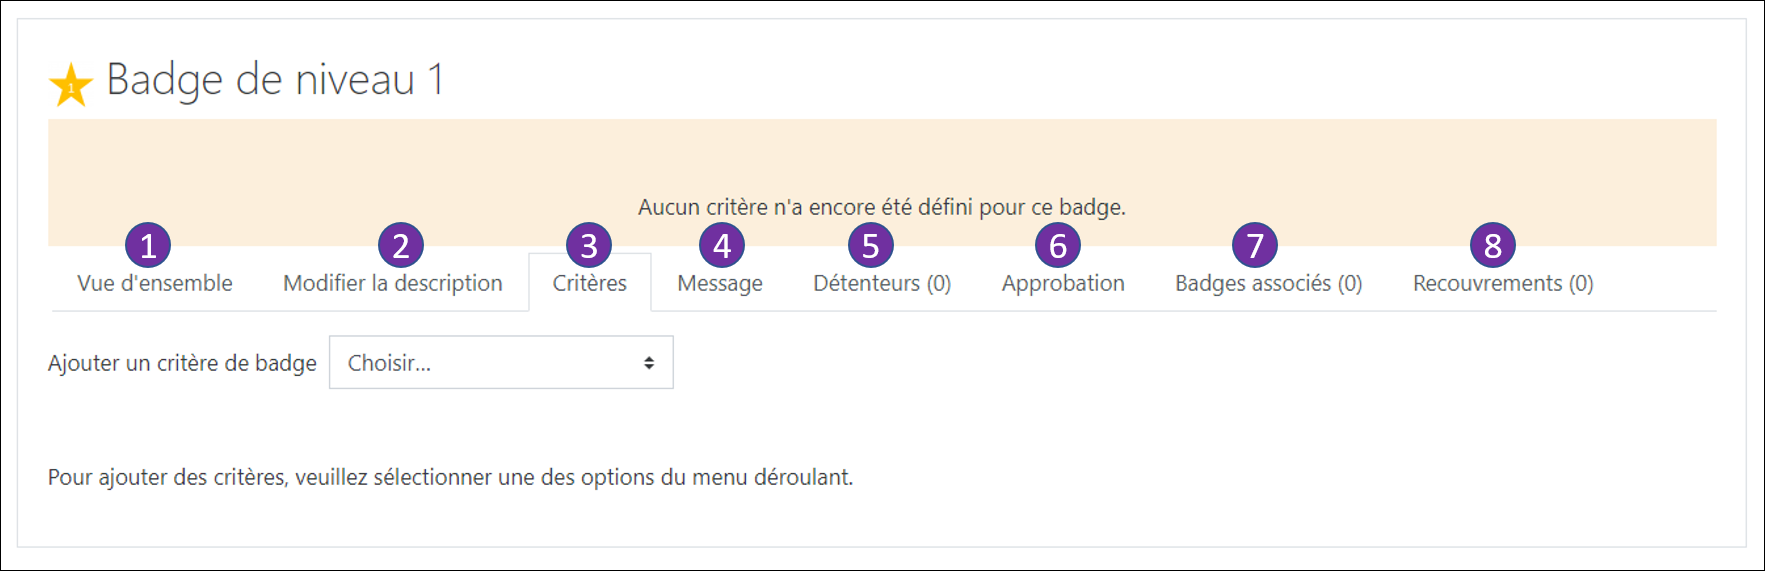Click the purple number 5 marker
The width and height of the screenshot is (1765, 571).
coord(871,245)
